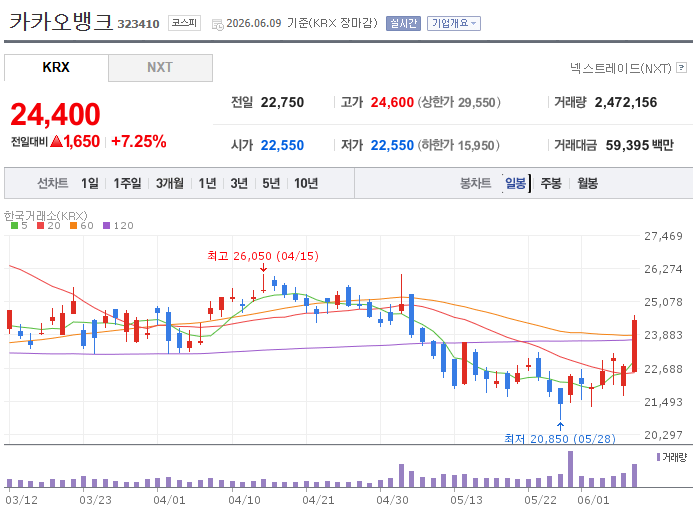
Task: Click the 코스피 market badge
Action: [184, 23]
